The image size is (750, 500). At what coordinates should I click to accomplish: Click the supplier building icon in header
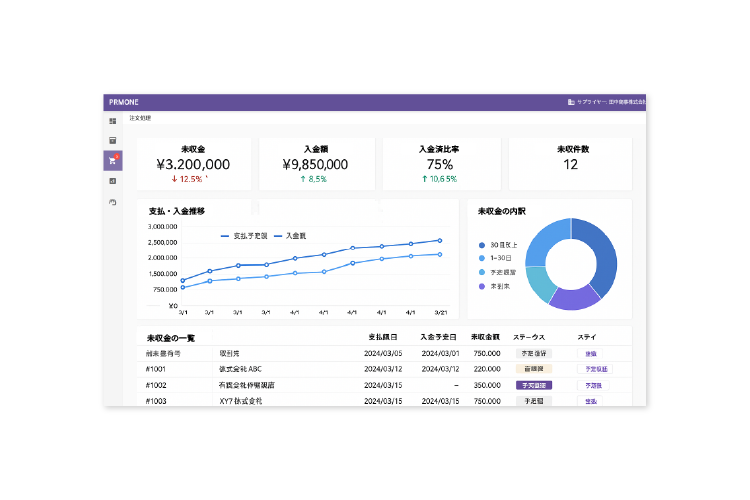click(x=571, y=102)
